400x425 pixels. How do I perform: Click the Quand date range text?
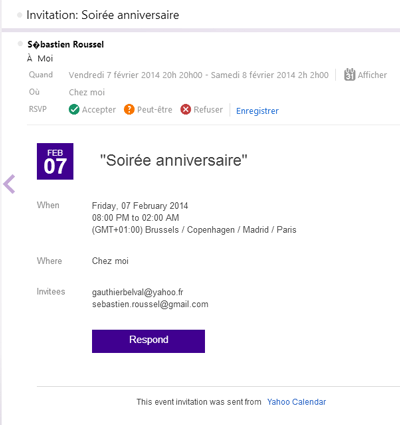199,75
